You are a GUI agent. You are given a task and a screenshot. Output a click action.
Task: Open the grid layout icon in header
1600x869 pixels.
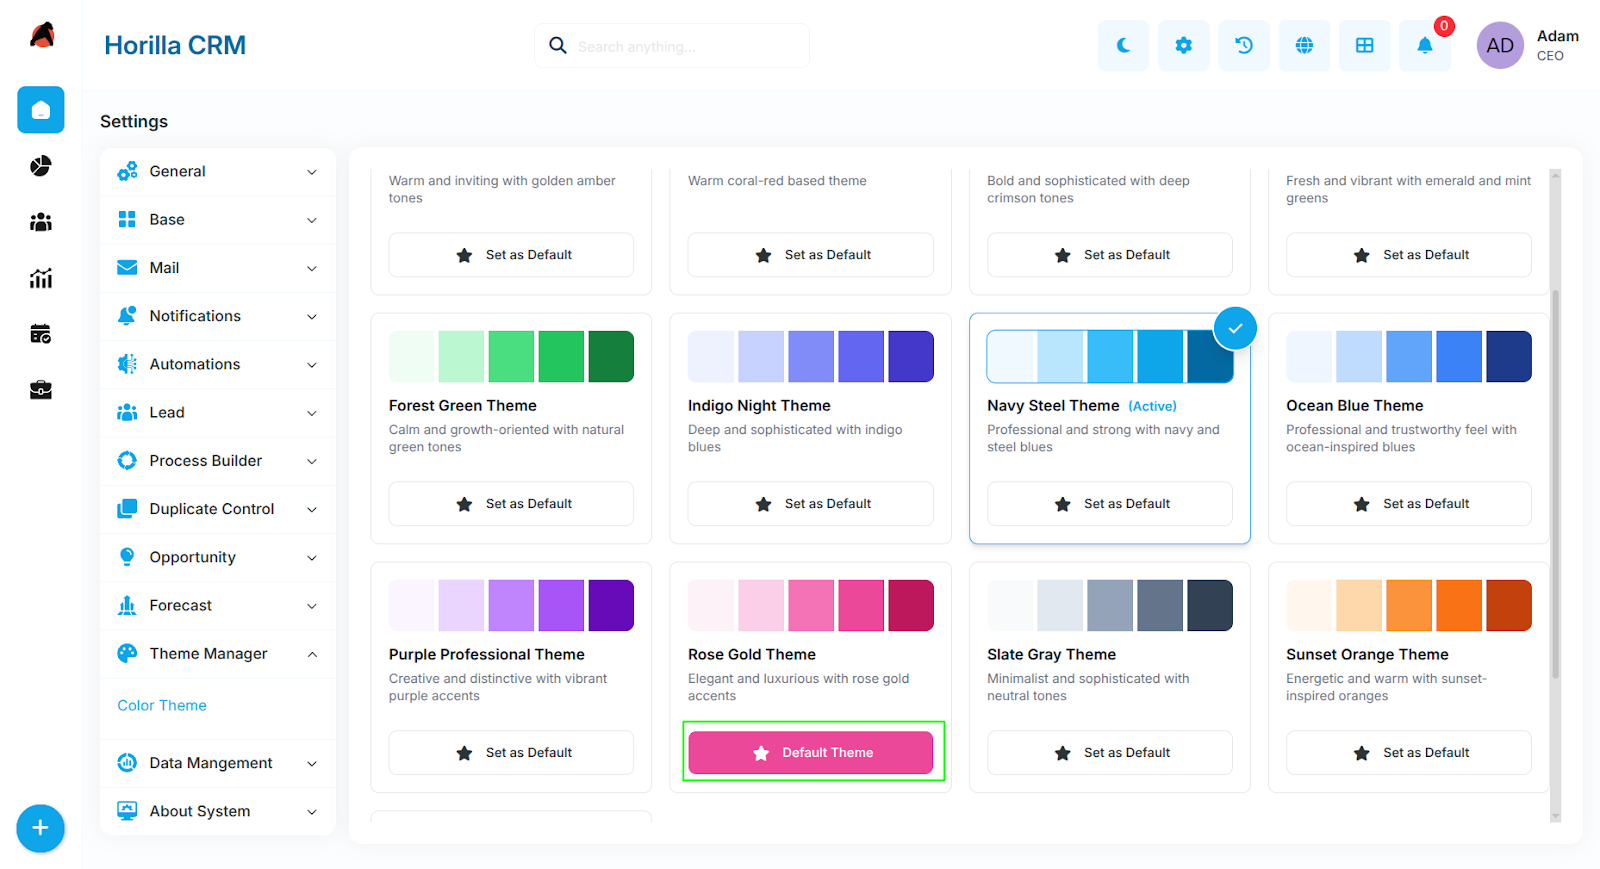pos(1365,45)
